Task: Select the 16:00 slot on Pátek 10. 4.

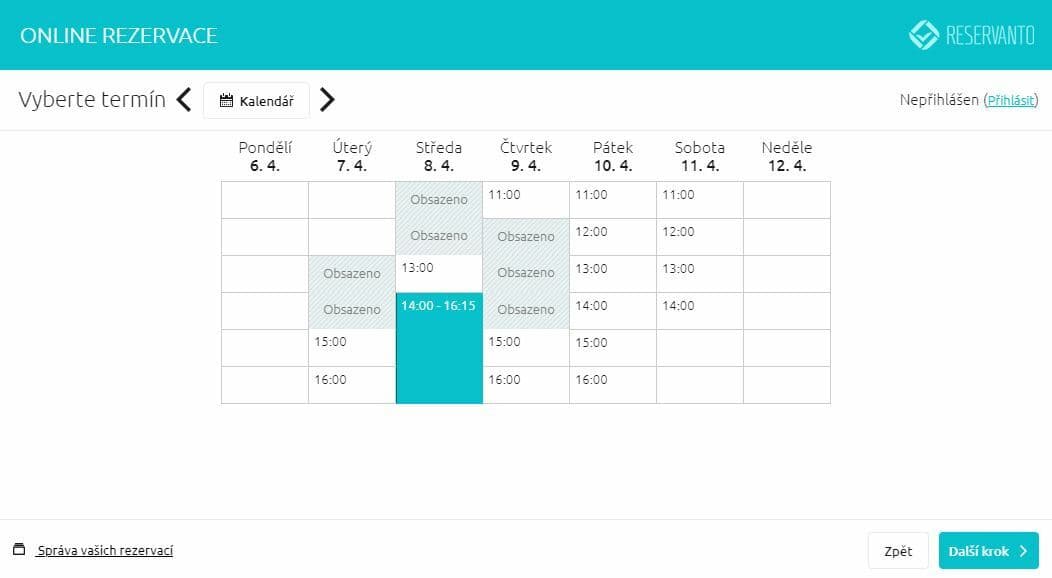Action: pos(613,383)
